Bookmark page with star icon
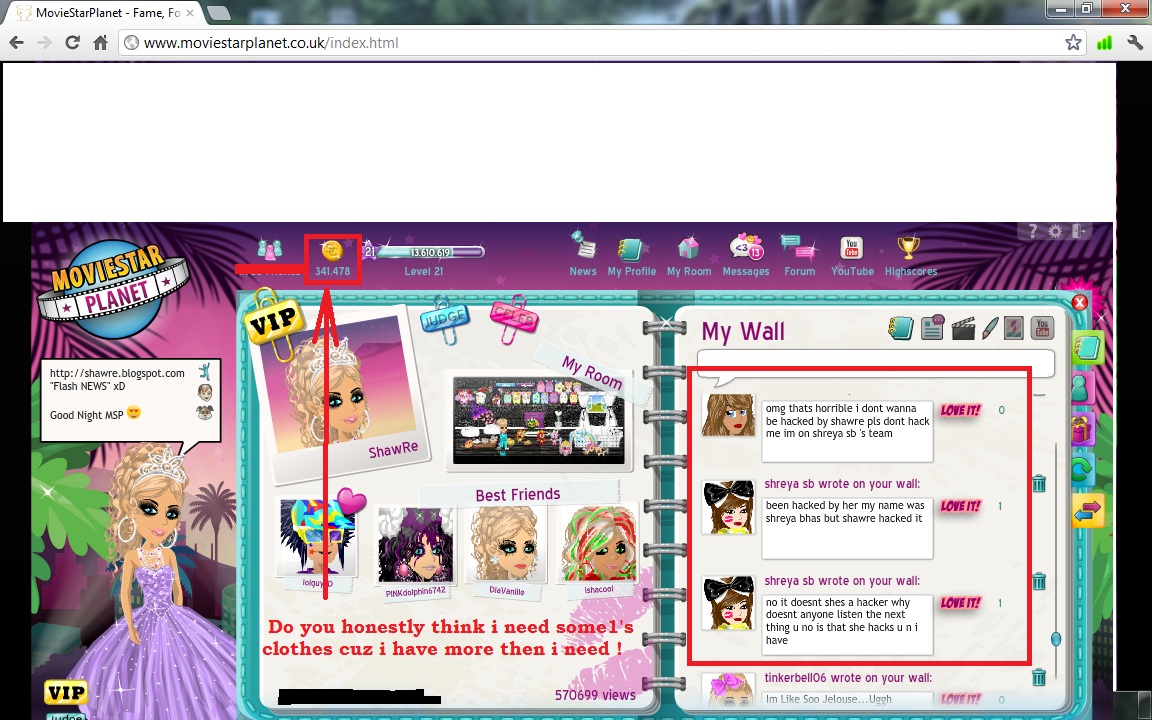The width and height of the screenshot is (1152, 720). (1073, 43)
